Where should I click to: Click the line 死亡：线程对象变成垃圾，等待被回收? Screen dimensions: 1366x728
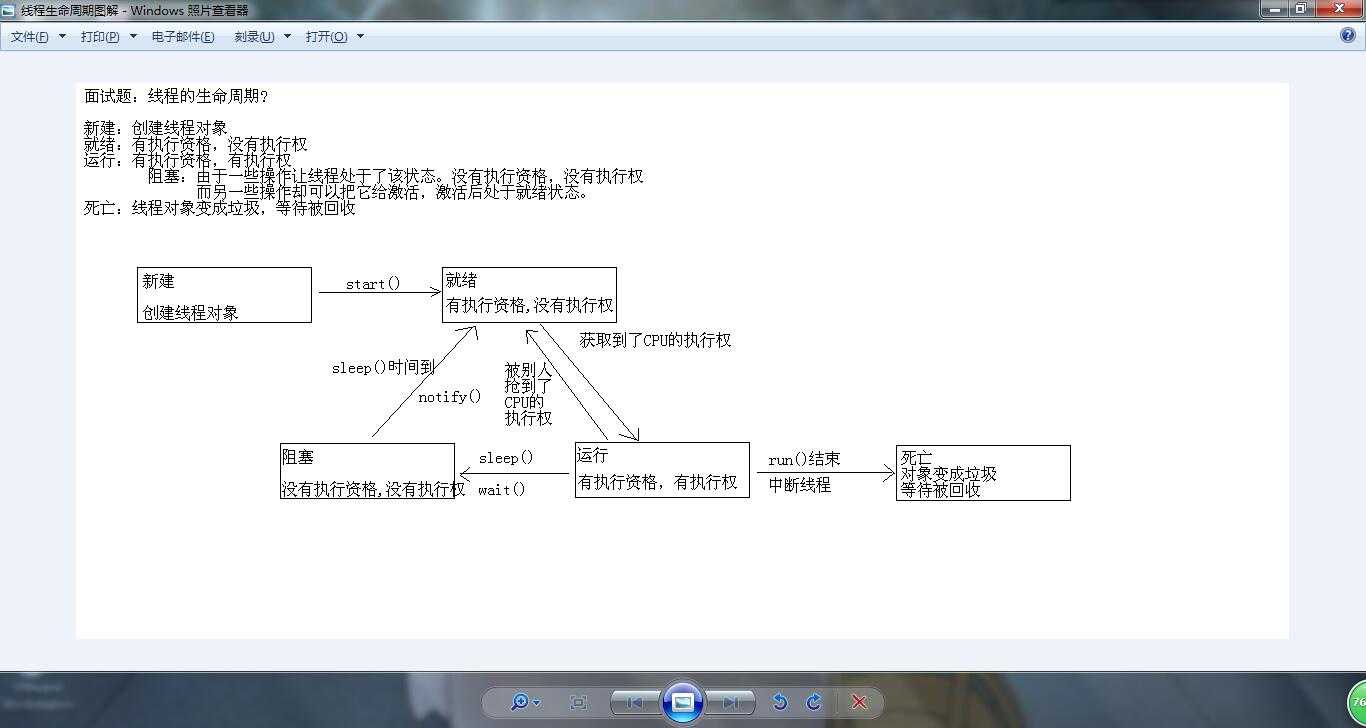click(x=220, y=209)
